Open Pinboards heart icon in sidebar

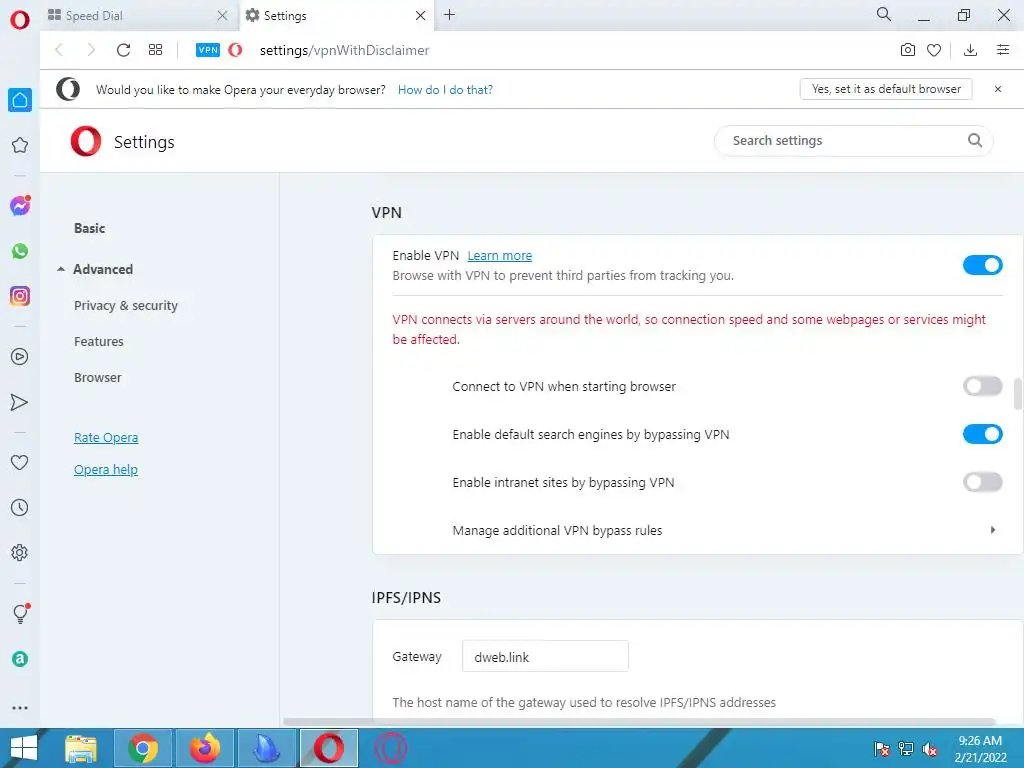[20, 462]
